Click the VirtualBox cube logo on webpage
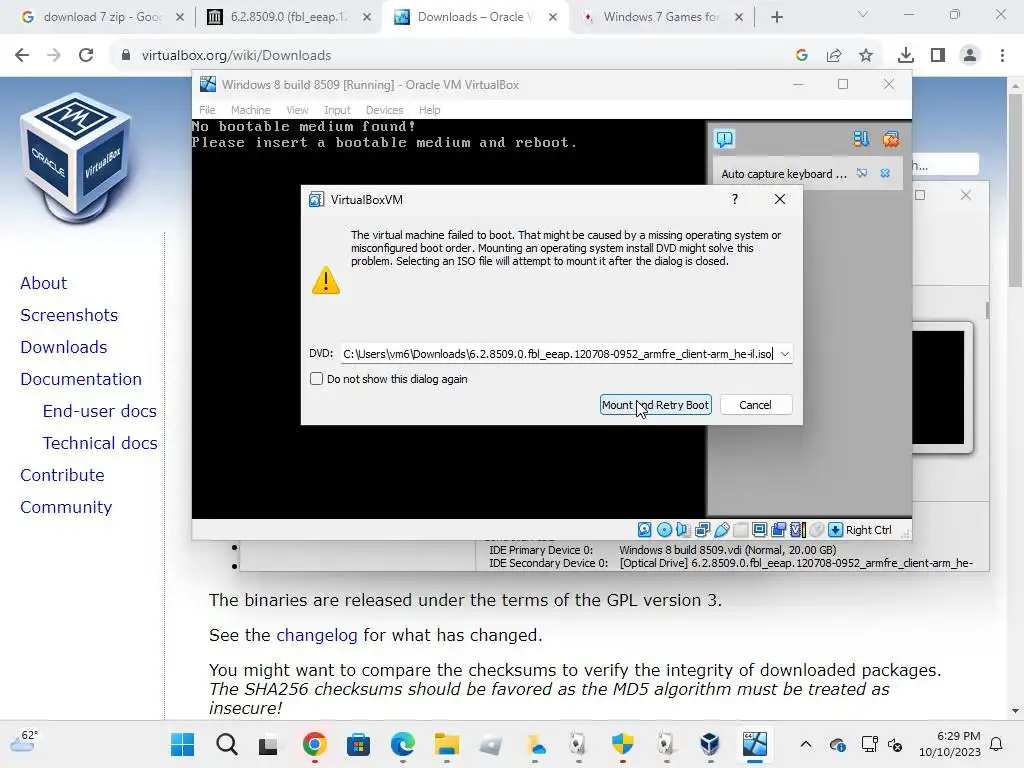Screen dimensions: 1024x768 tap(77, 160)
